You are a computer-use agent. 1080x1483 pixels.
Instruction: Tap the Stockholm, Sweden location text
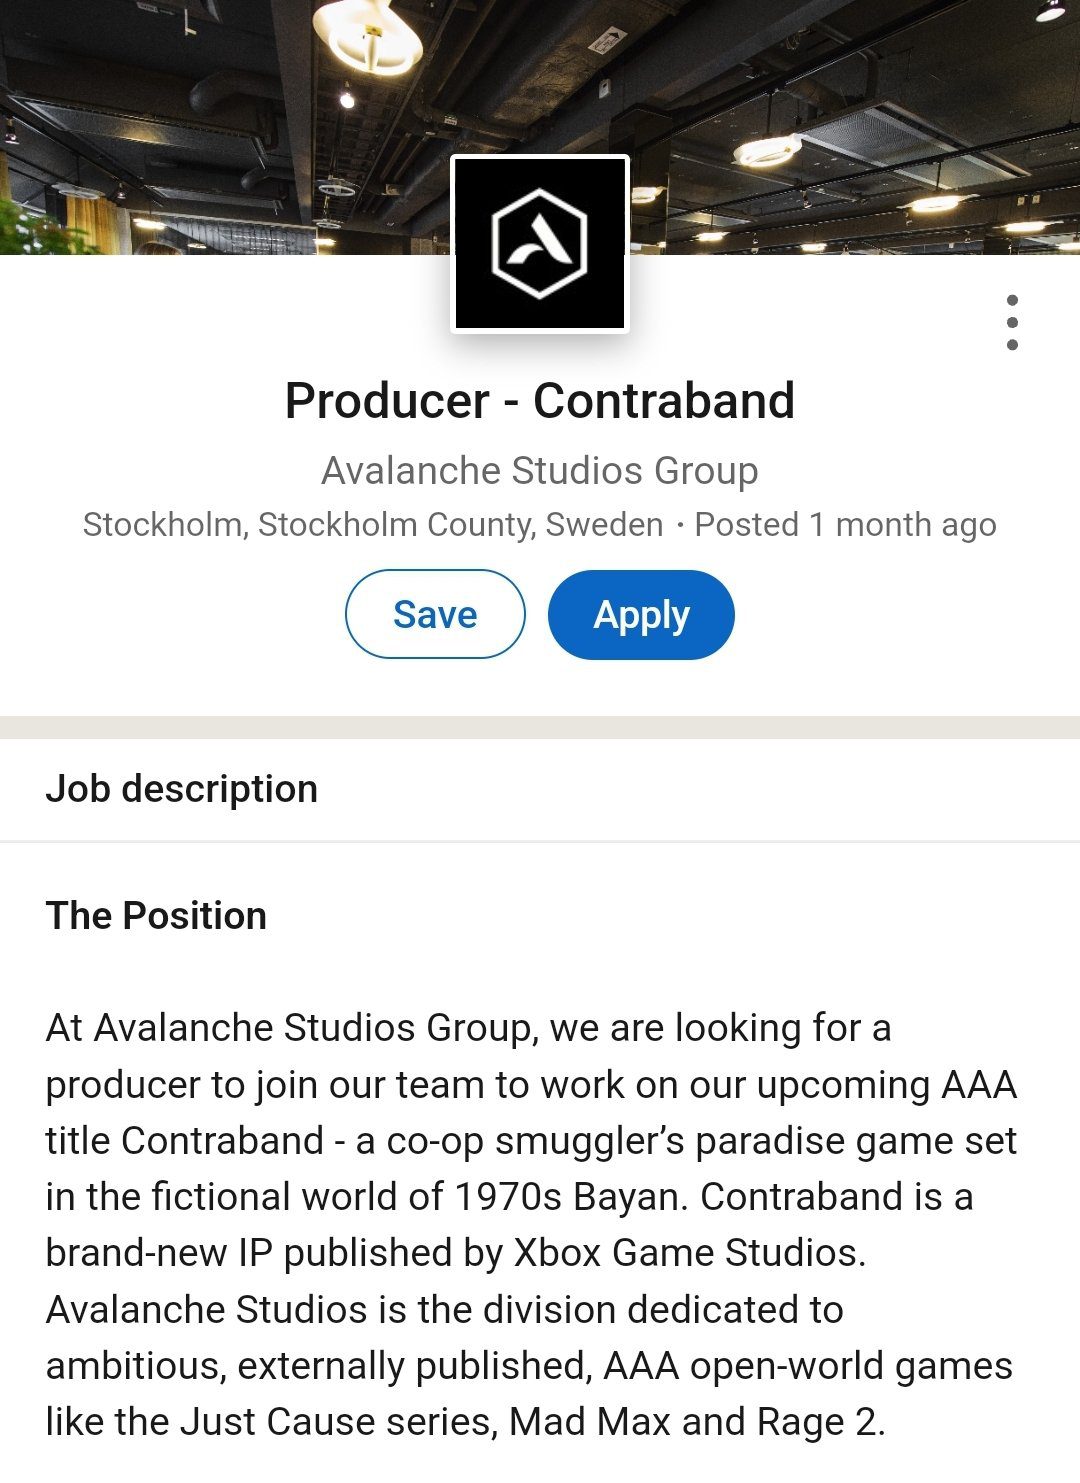tap(373, 524)
